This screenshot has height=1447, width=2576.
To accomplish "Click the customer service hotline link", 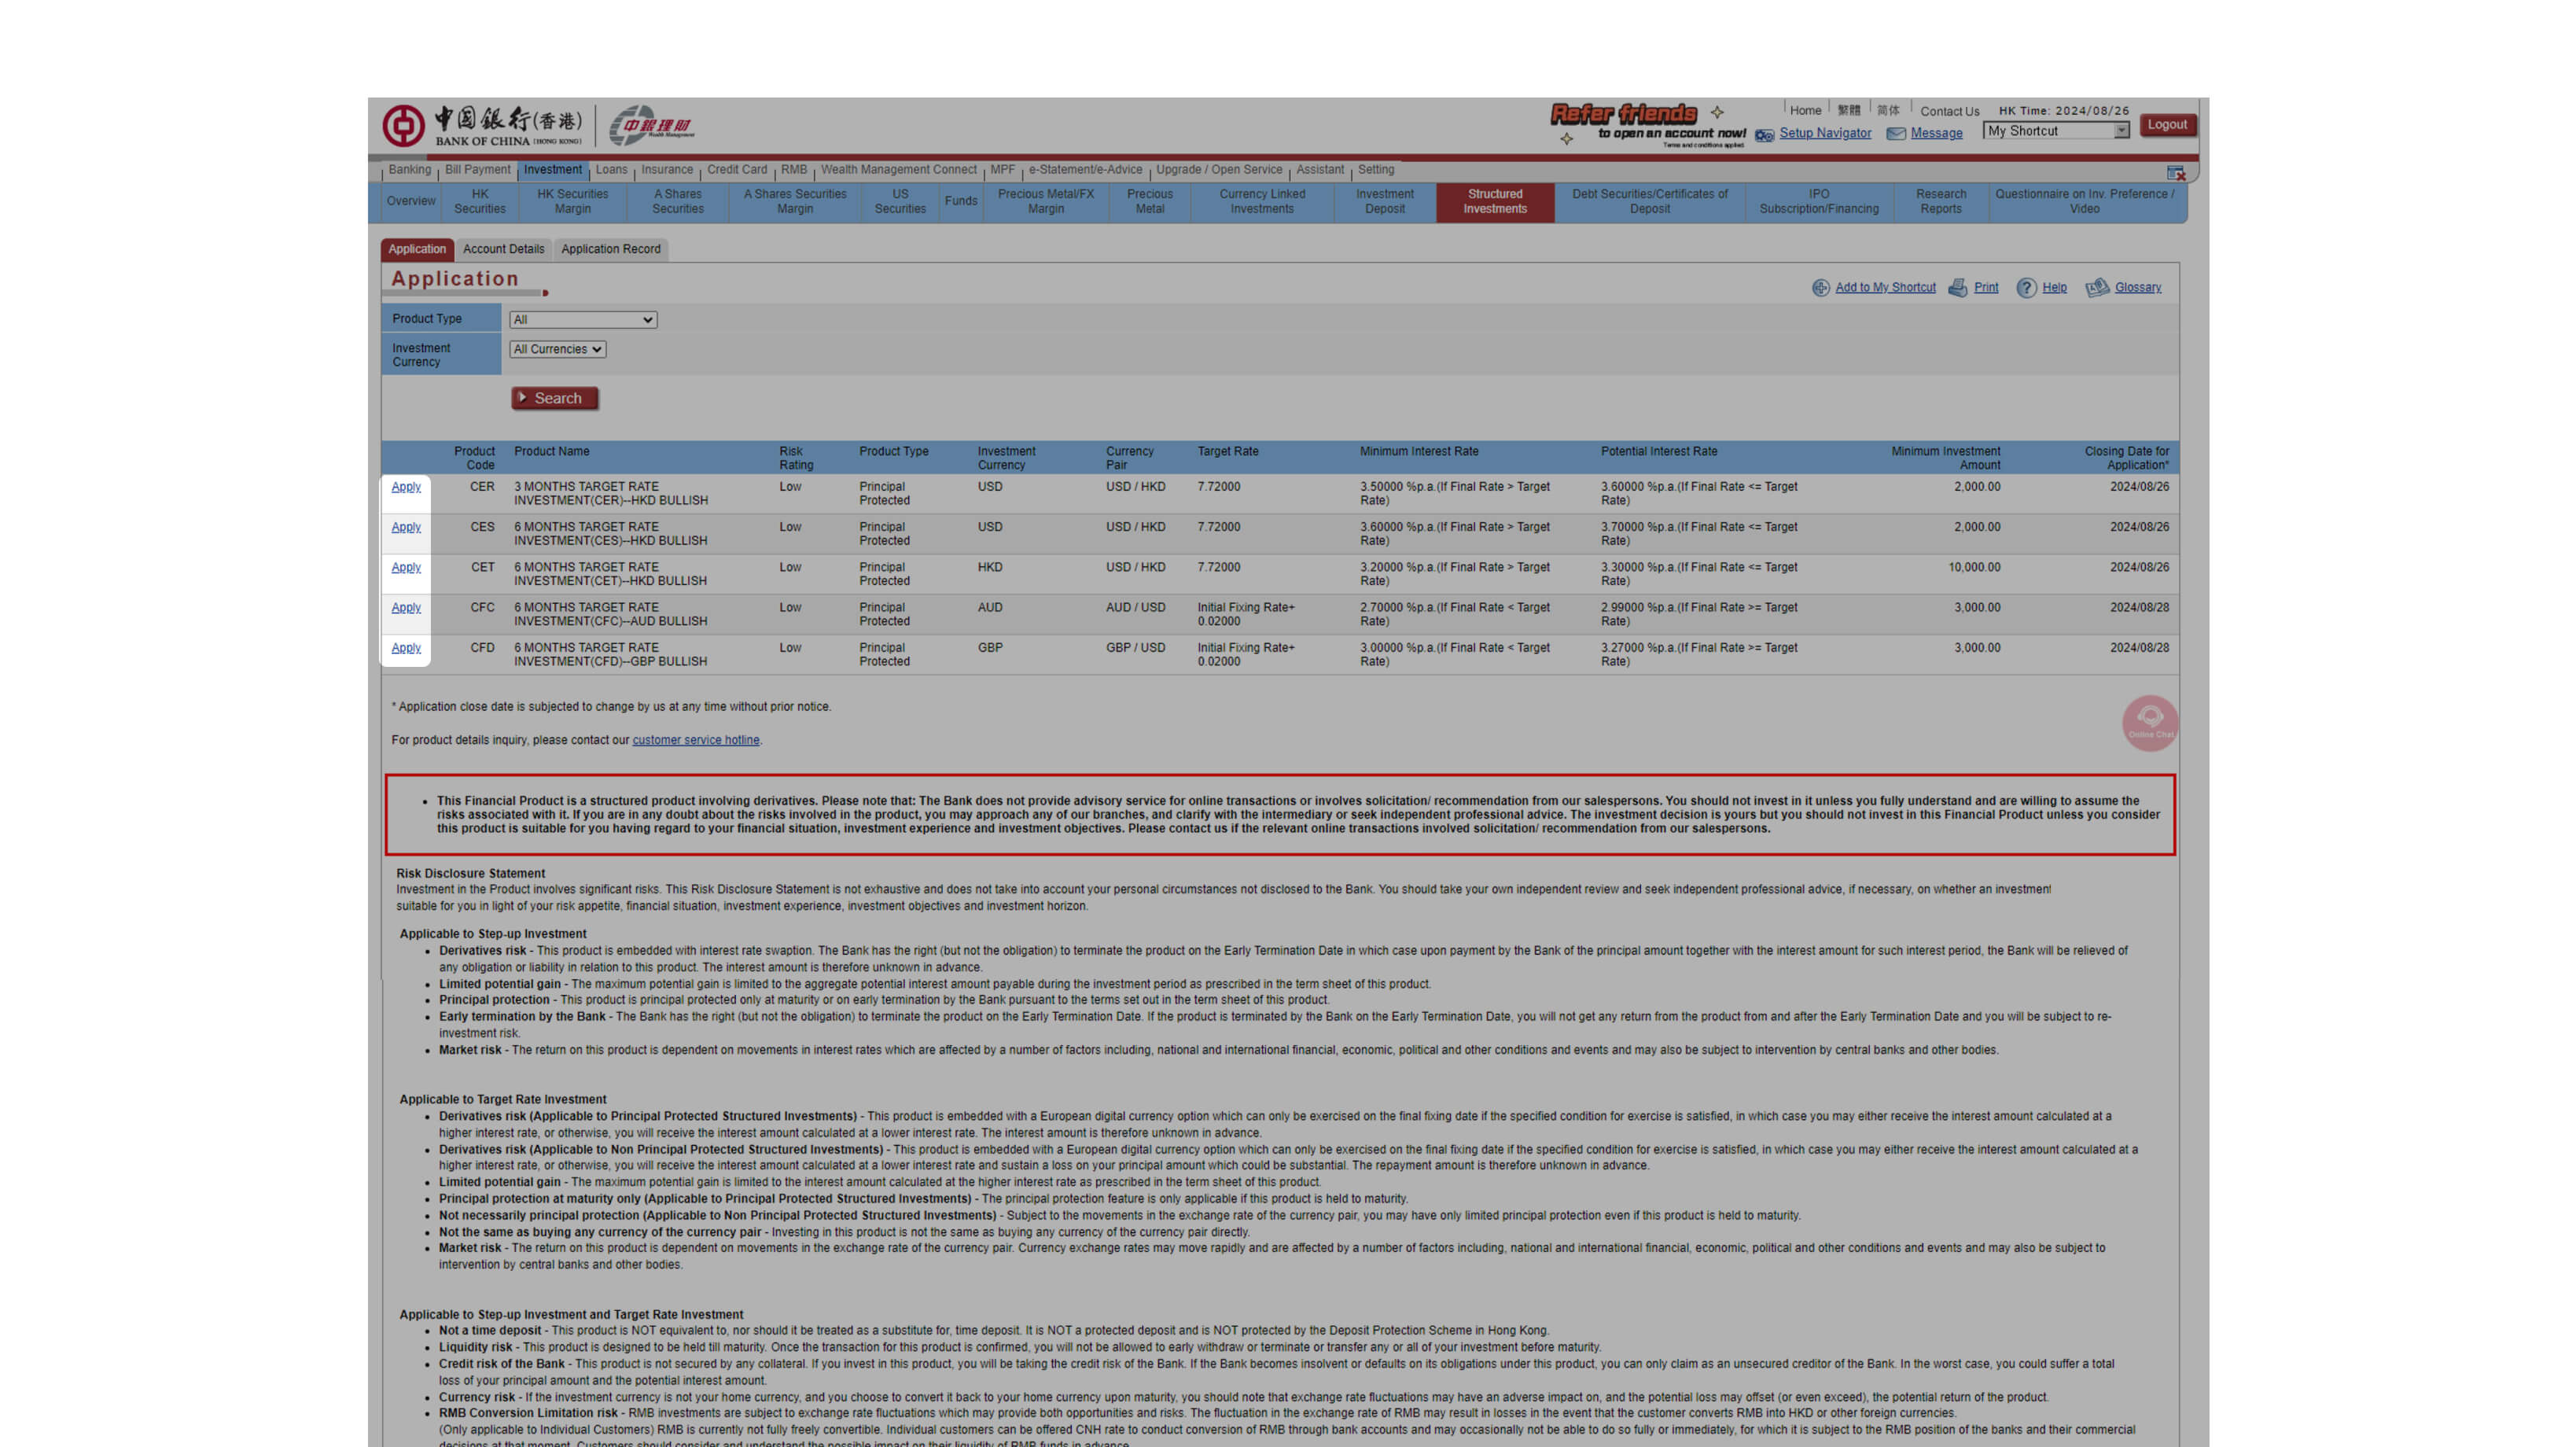I will 694,739.
